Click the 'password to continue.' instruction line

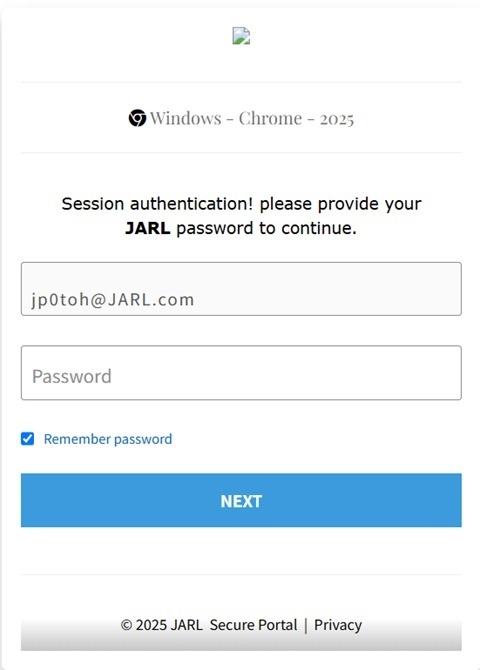(266, 228)
